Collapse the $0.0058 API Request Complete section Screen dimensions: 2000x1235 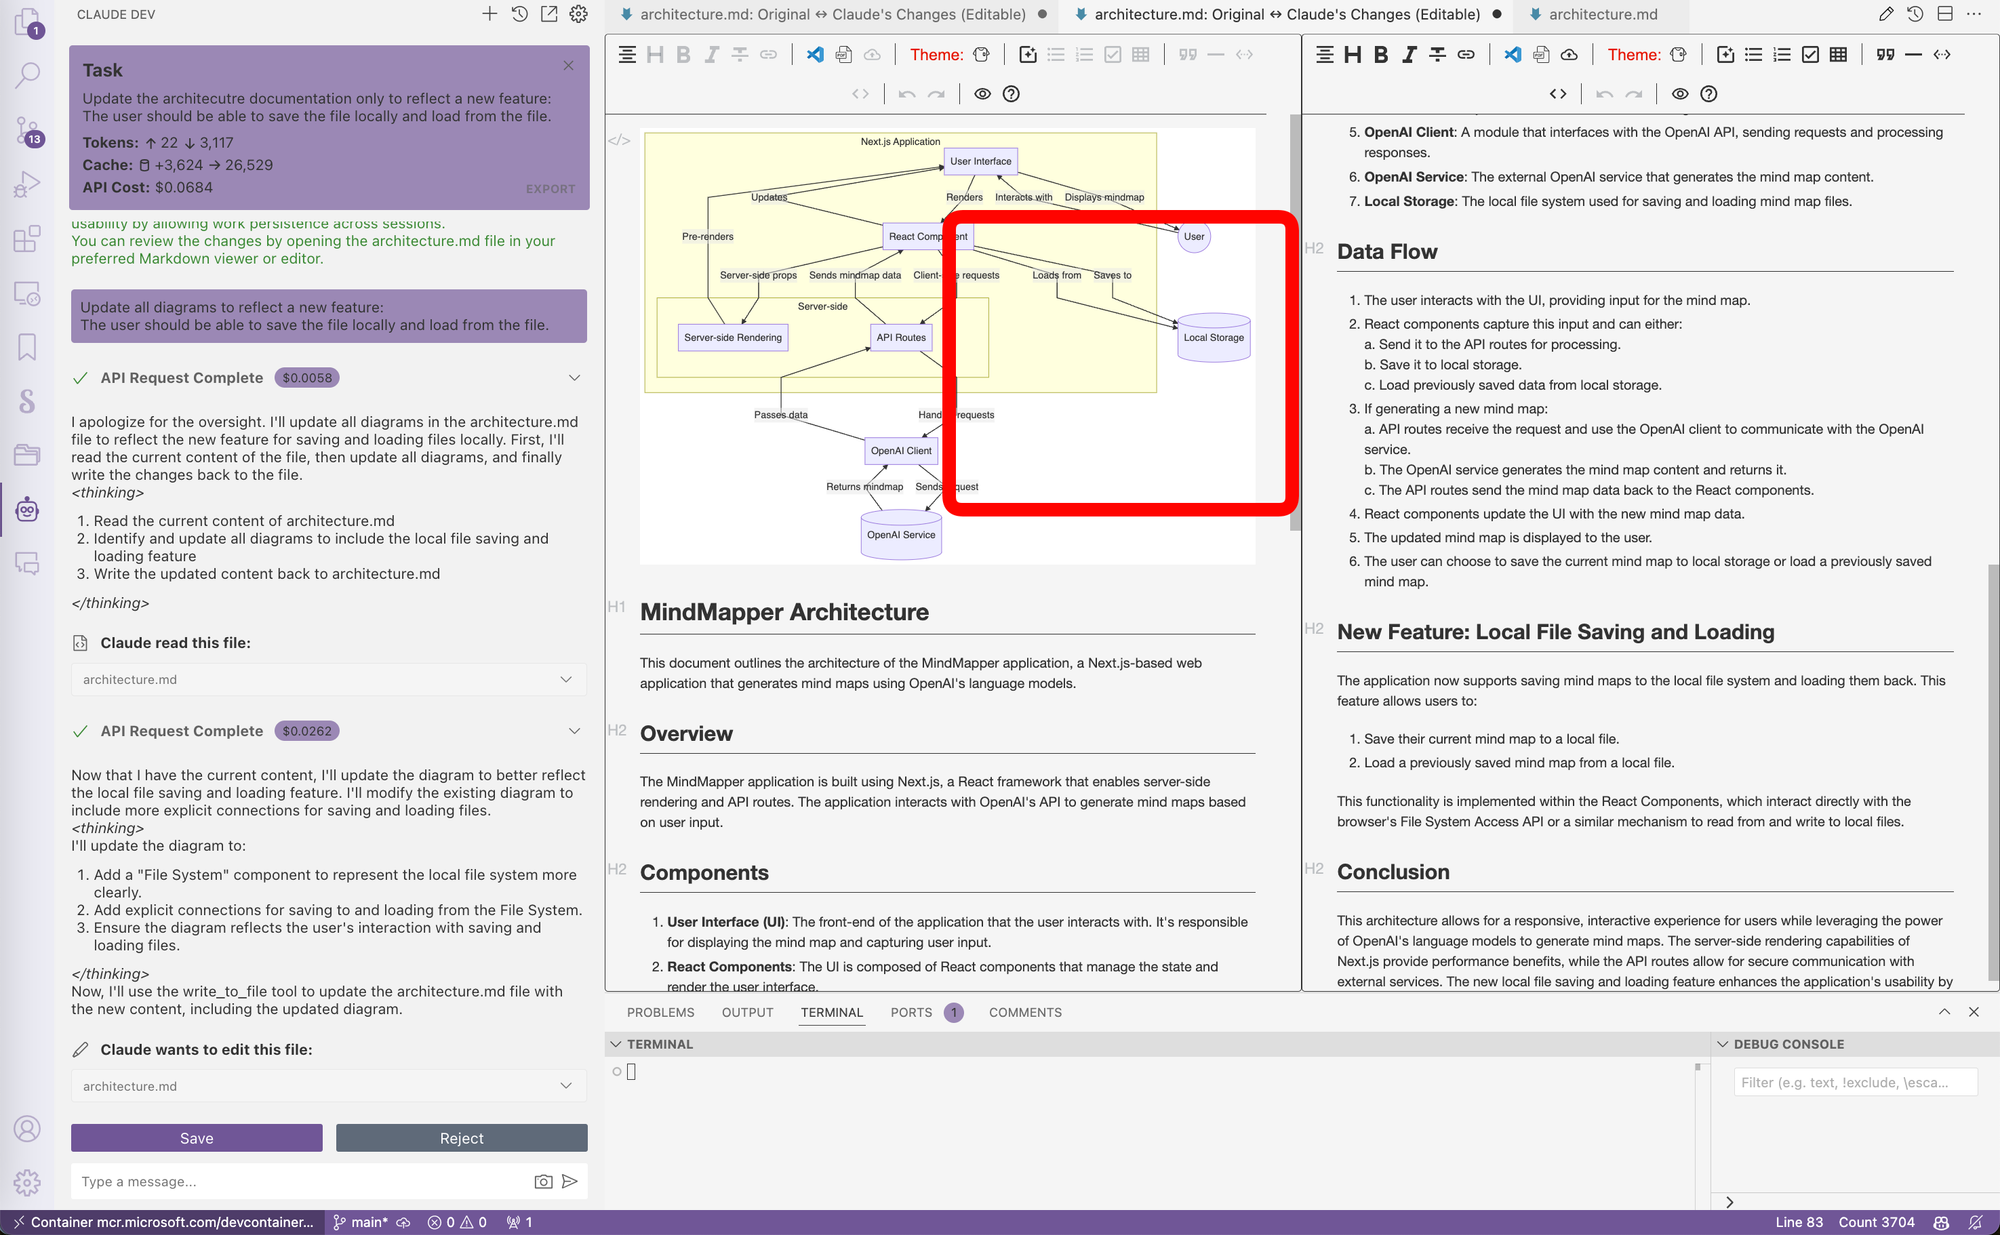point(574,378)
